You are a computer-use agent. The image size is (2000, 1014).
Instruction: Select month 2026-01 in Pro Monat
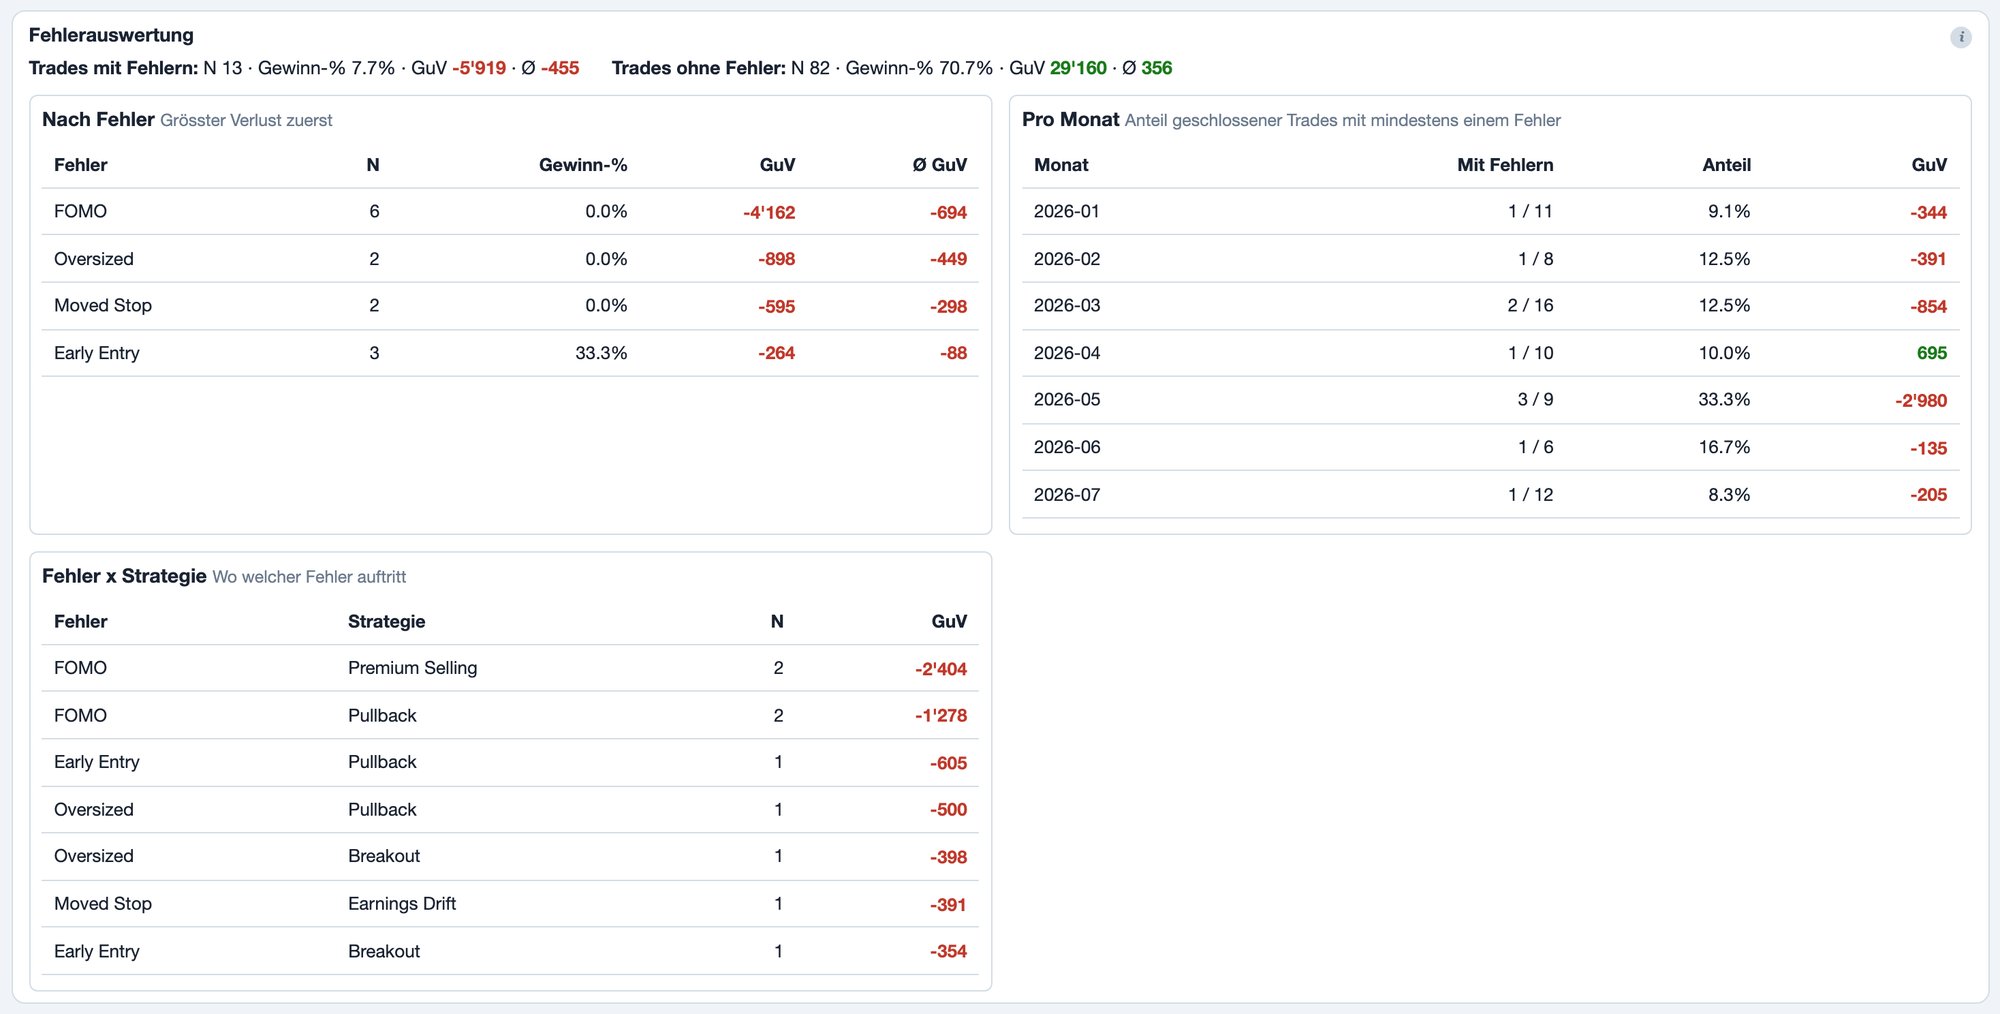pos(1067,212)
